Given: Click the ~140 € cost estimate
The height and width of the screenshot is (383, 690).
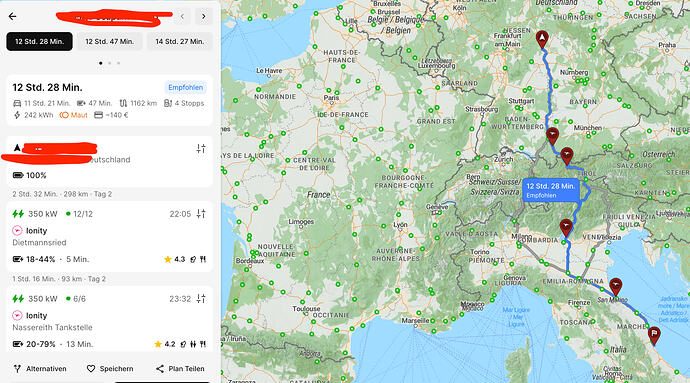Looking at the screenshot, I should click(111, 115).
